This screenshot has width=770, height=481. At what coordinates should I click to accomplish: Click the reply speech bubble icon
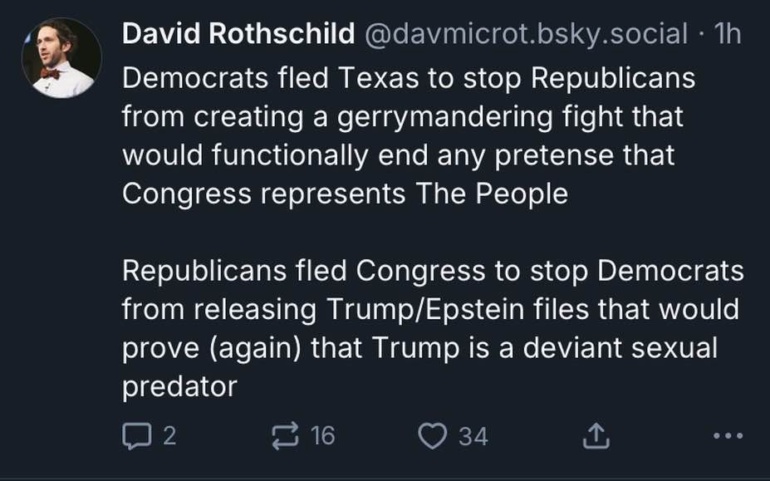134,435
